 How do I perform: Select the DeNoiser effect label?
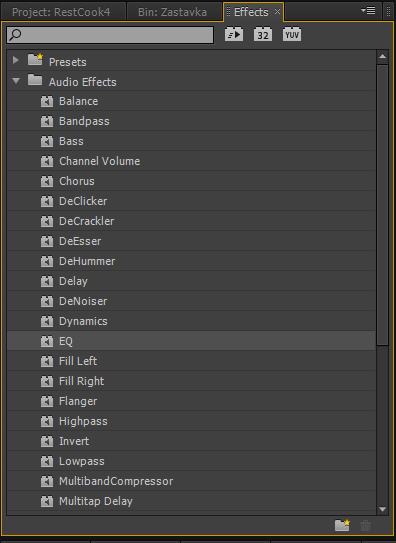pyautogui.click(x=83, y=302)
